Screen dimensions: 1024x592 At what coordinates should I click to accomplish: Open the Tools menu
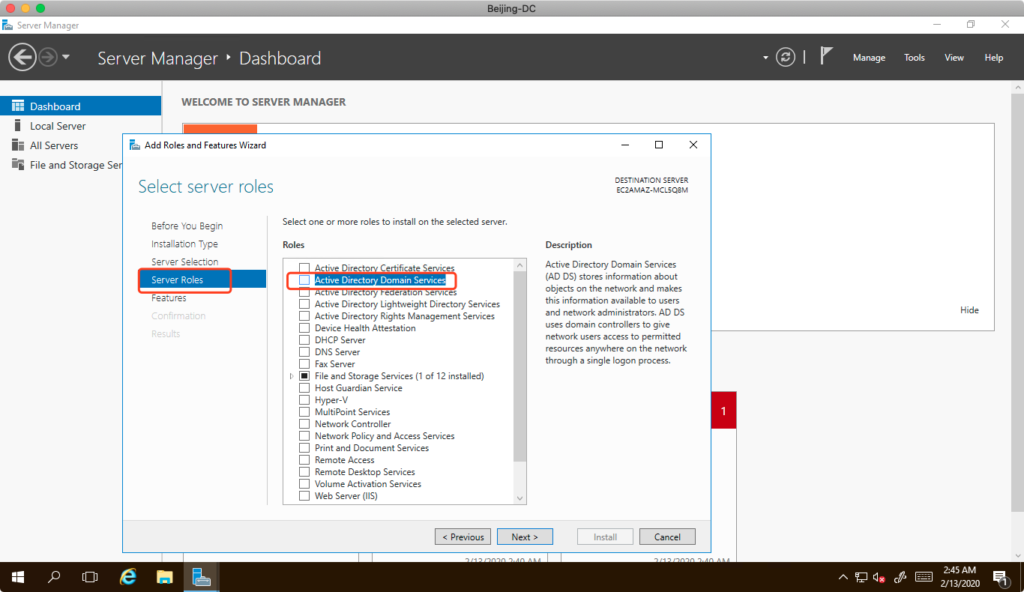[914, 58]
